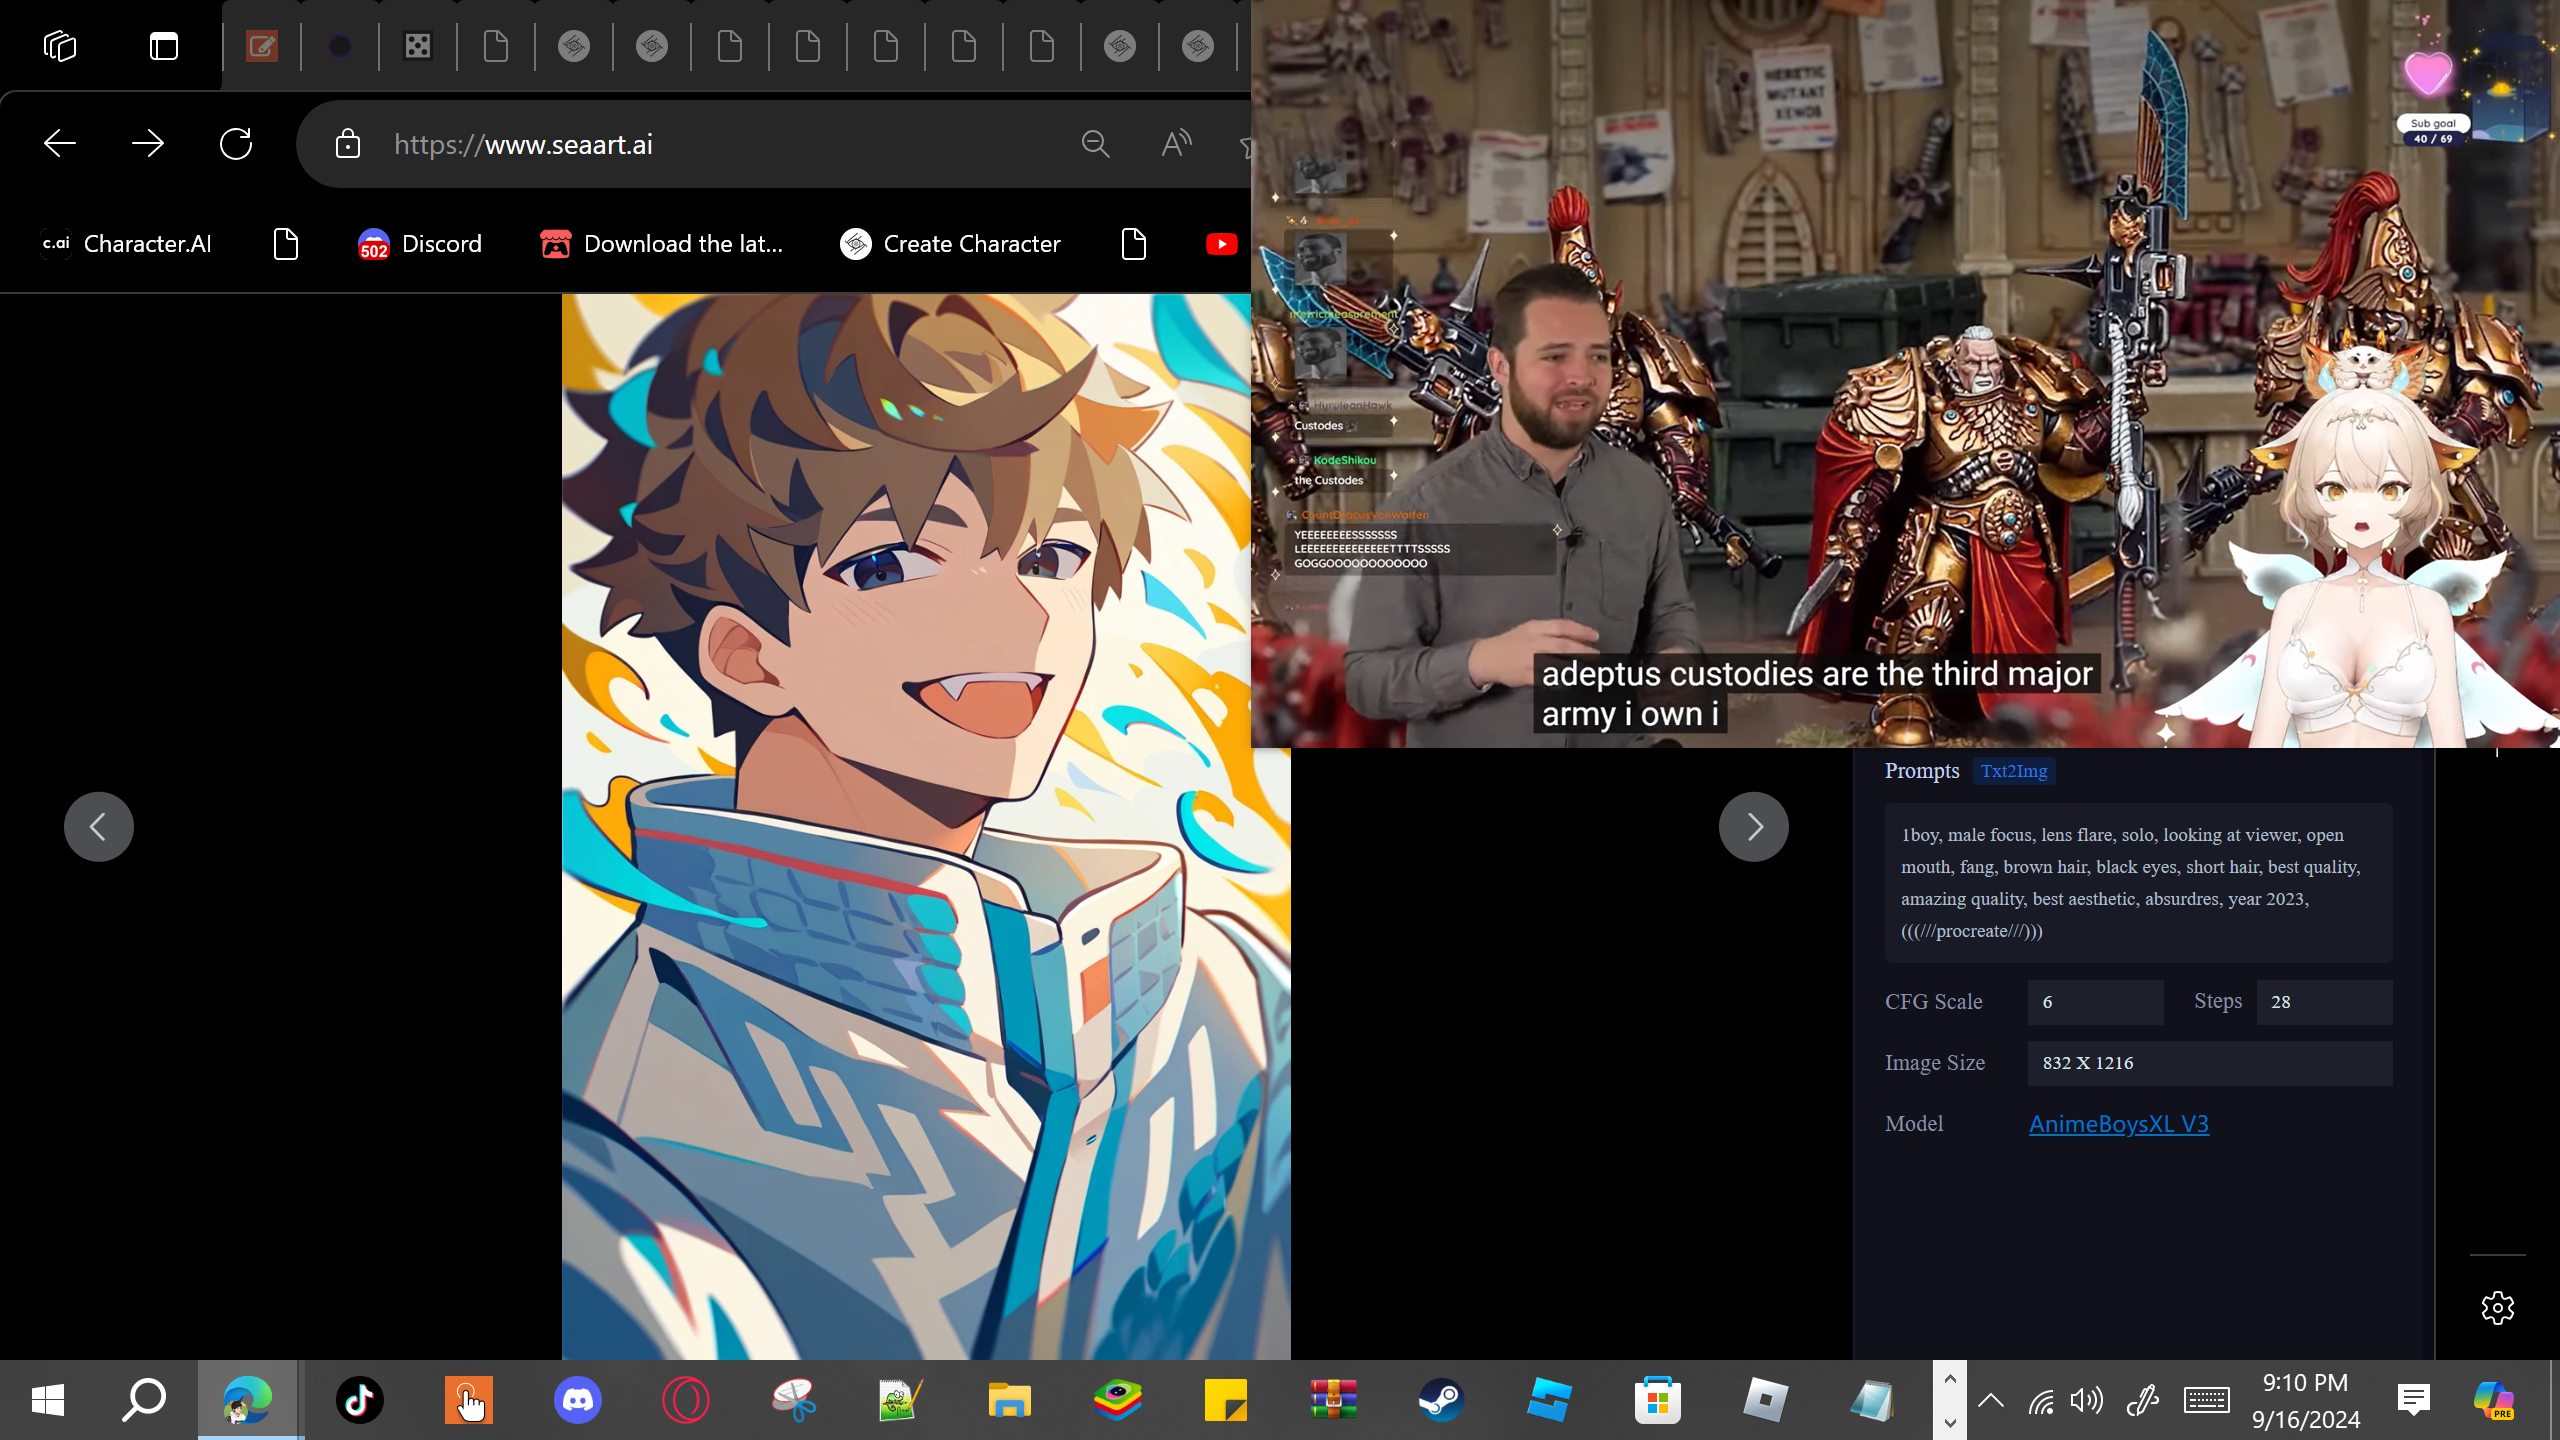2560x1440 pixels.
Task: Show the next image with the right arrow
Action: click(x=1754, y=827)
